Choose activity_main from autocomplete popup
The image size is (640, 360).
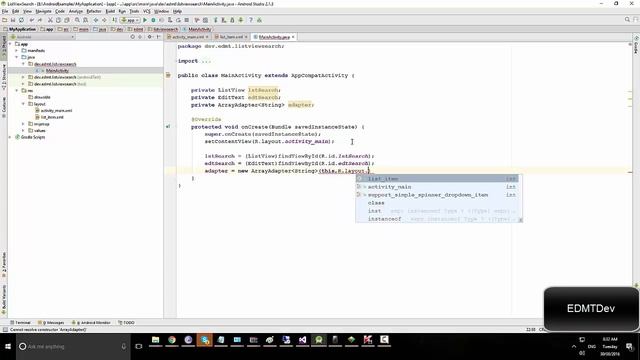[x=437, y=187]
